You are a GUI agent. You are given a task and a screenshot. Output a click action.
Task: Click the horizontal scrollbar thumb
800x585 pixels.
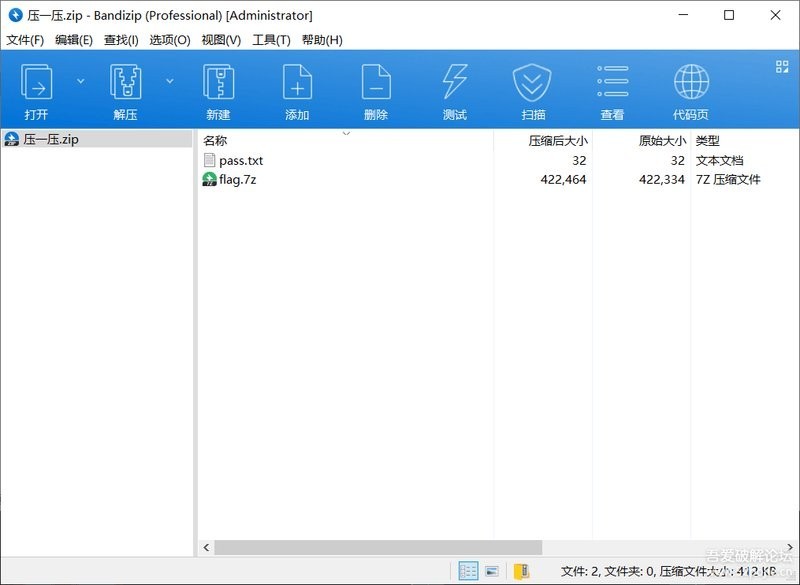(x=378, y=547)
